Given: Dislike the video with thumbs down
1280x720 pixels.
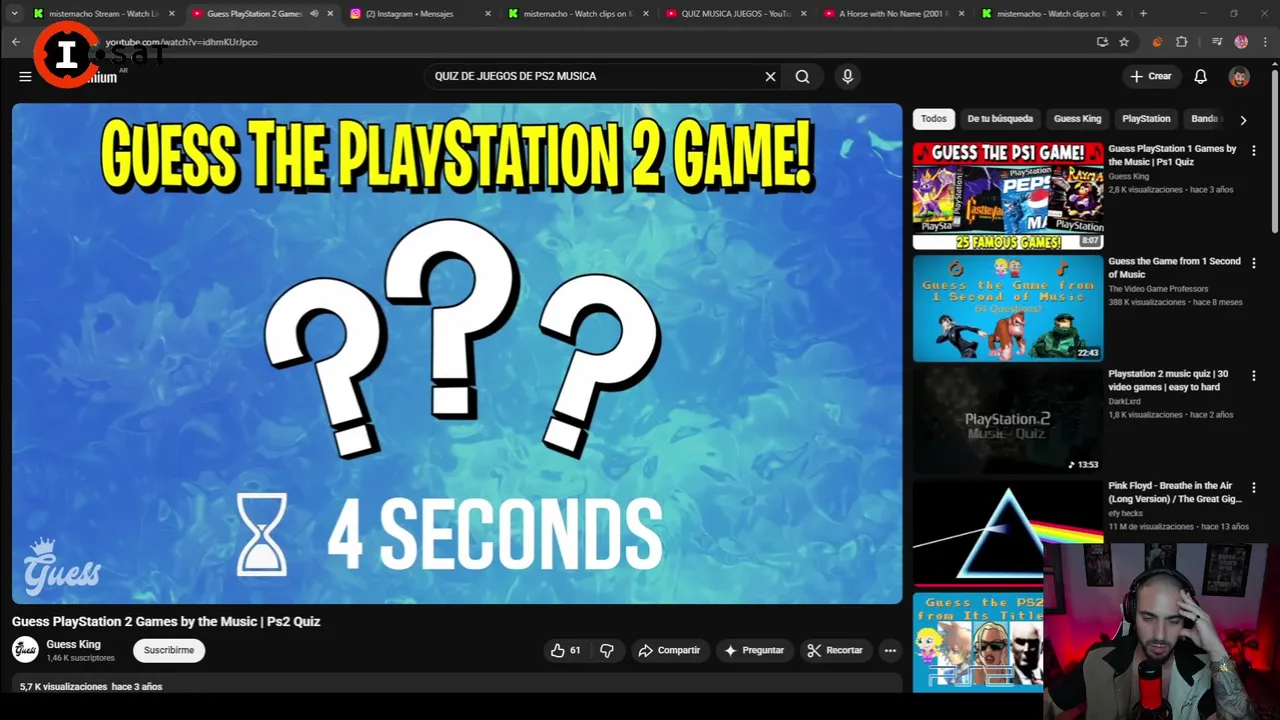Looking at the screenshot, I should click(x=607, y=650).
